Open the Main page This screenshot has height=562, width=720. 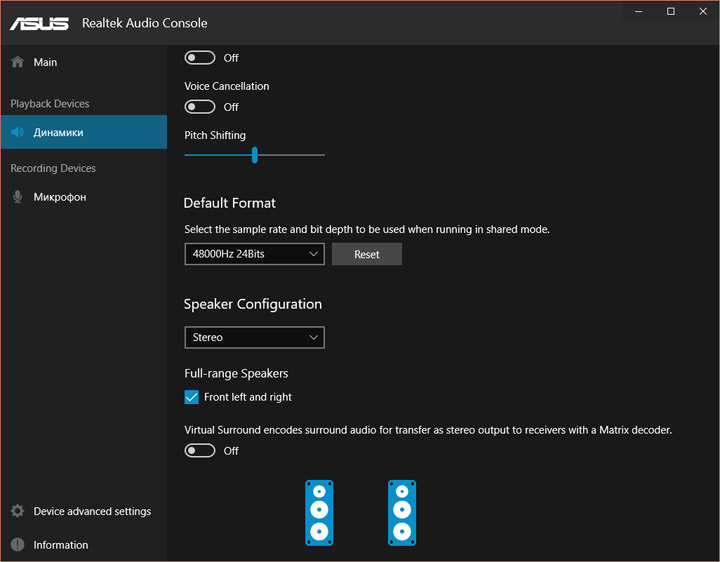tap(45, 62)
